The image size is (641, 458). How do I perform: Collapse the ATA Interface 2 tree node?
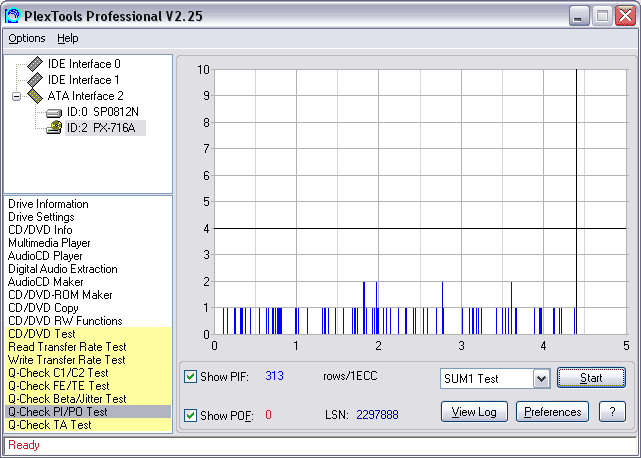pyautogui.click(x=16, y=97)
